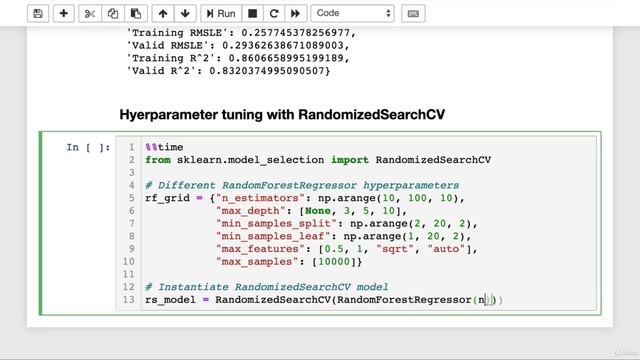Paste cells below icon
Screen dimensions: 640x360
pos(136,13)
